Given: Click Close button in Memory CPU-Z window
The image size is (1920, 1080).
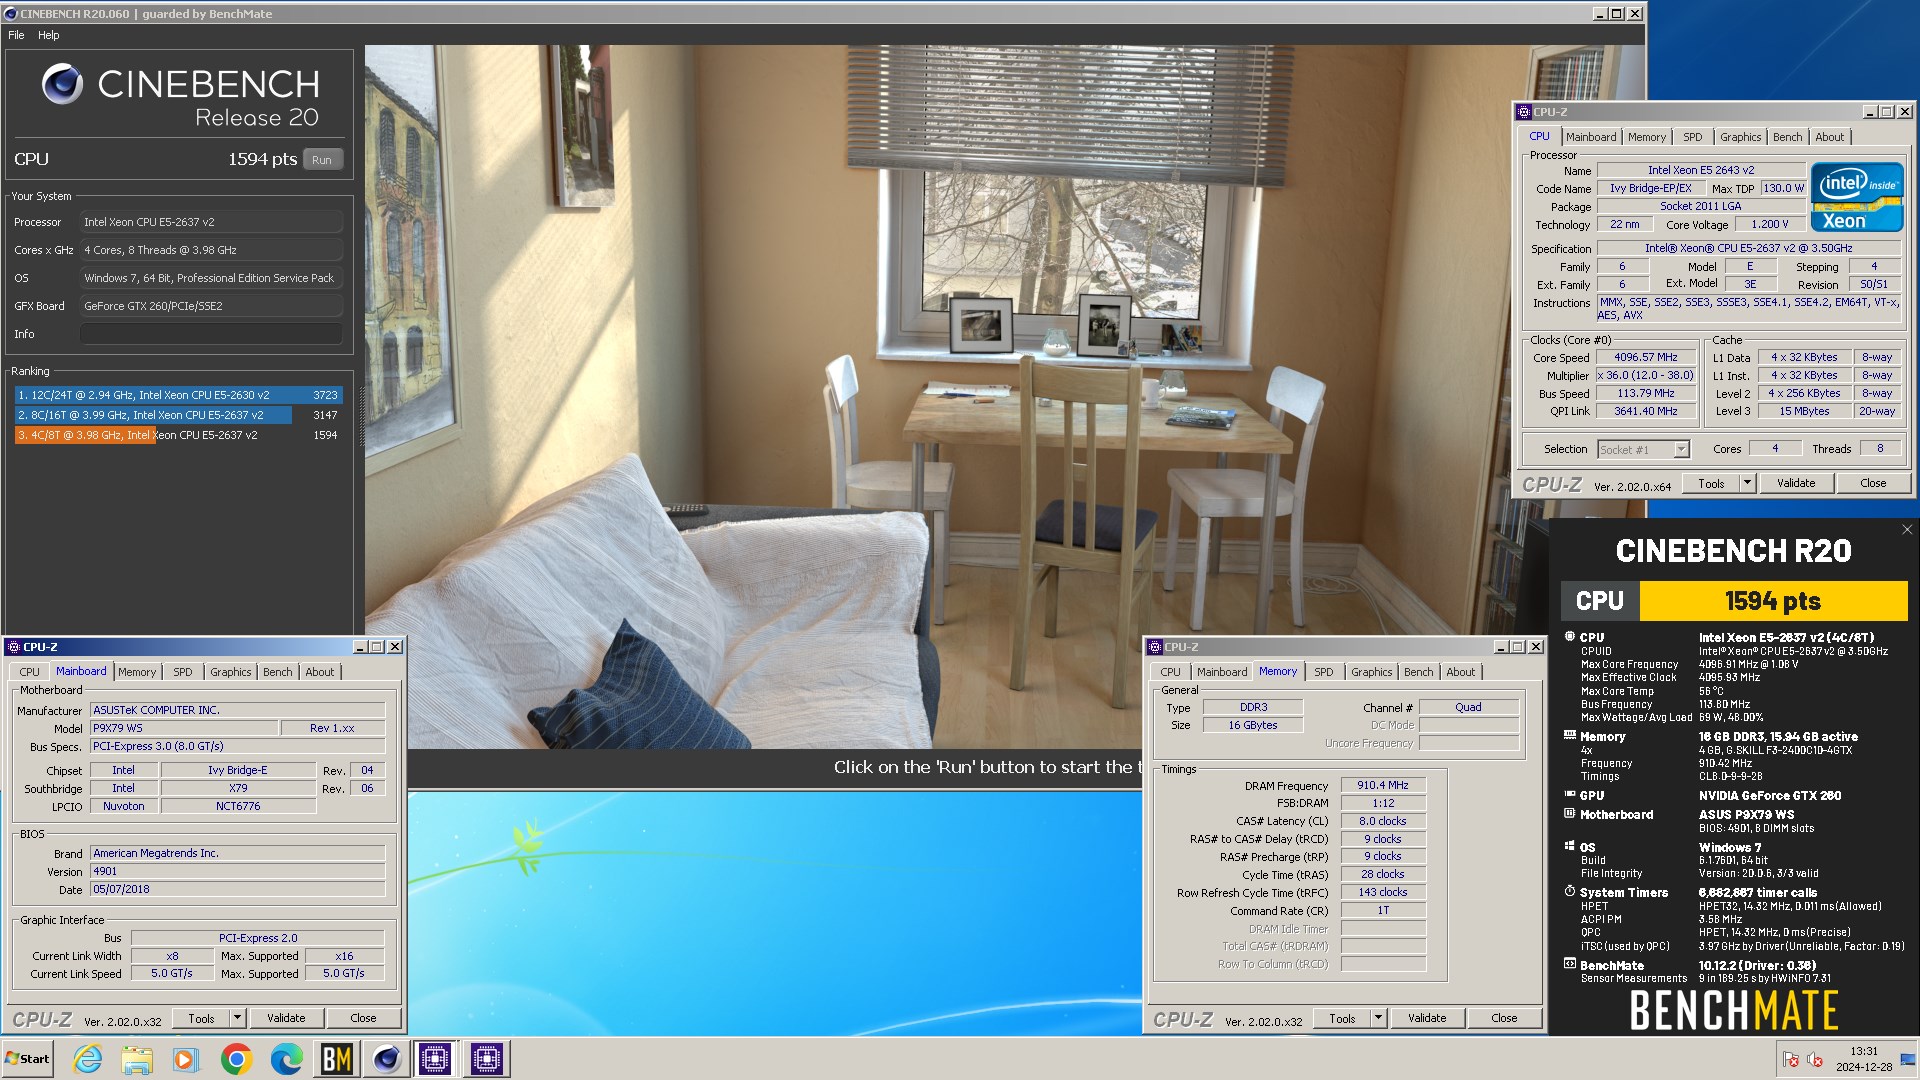Looking at the screenshot, I should tap(1504, 1018).
